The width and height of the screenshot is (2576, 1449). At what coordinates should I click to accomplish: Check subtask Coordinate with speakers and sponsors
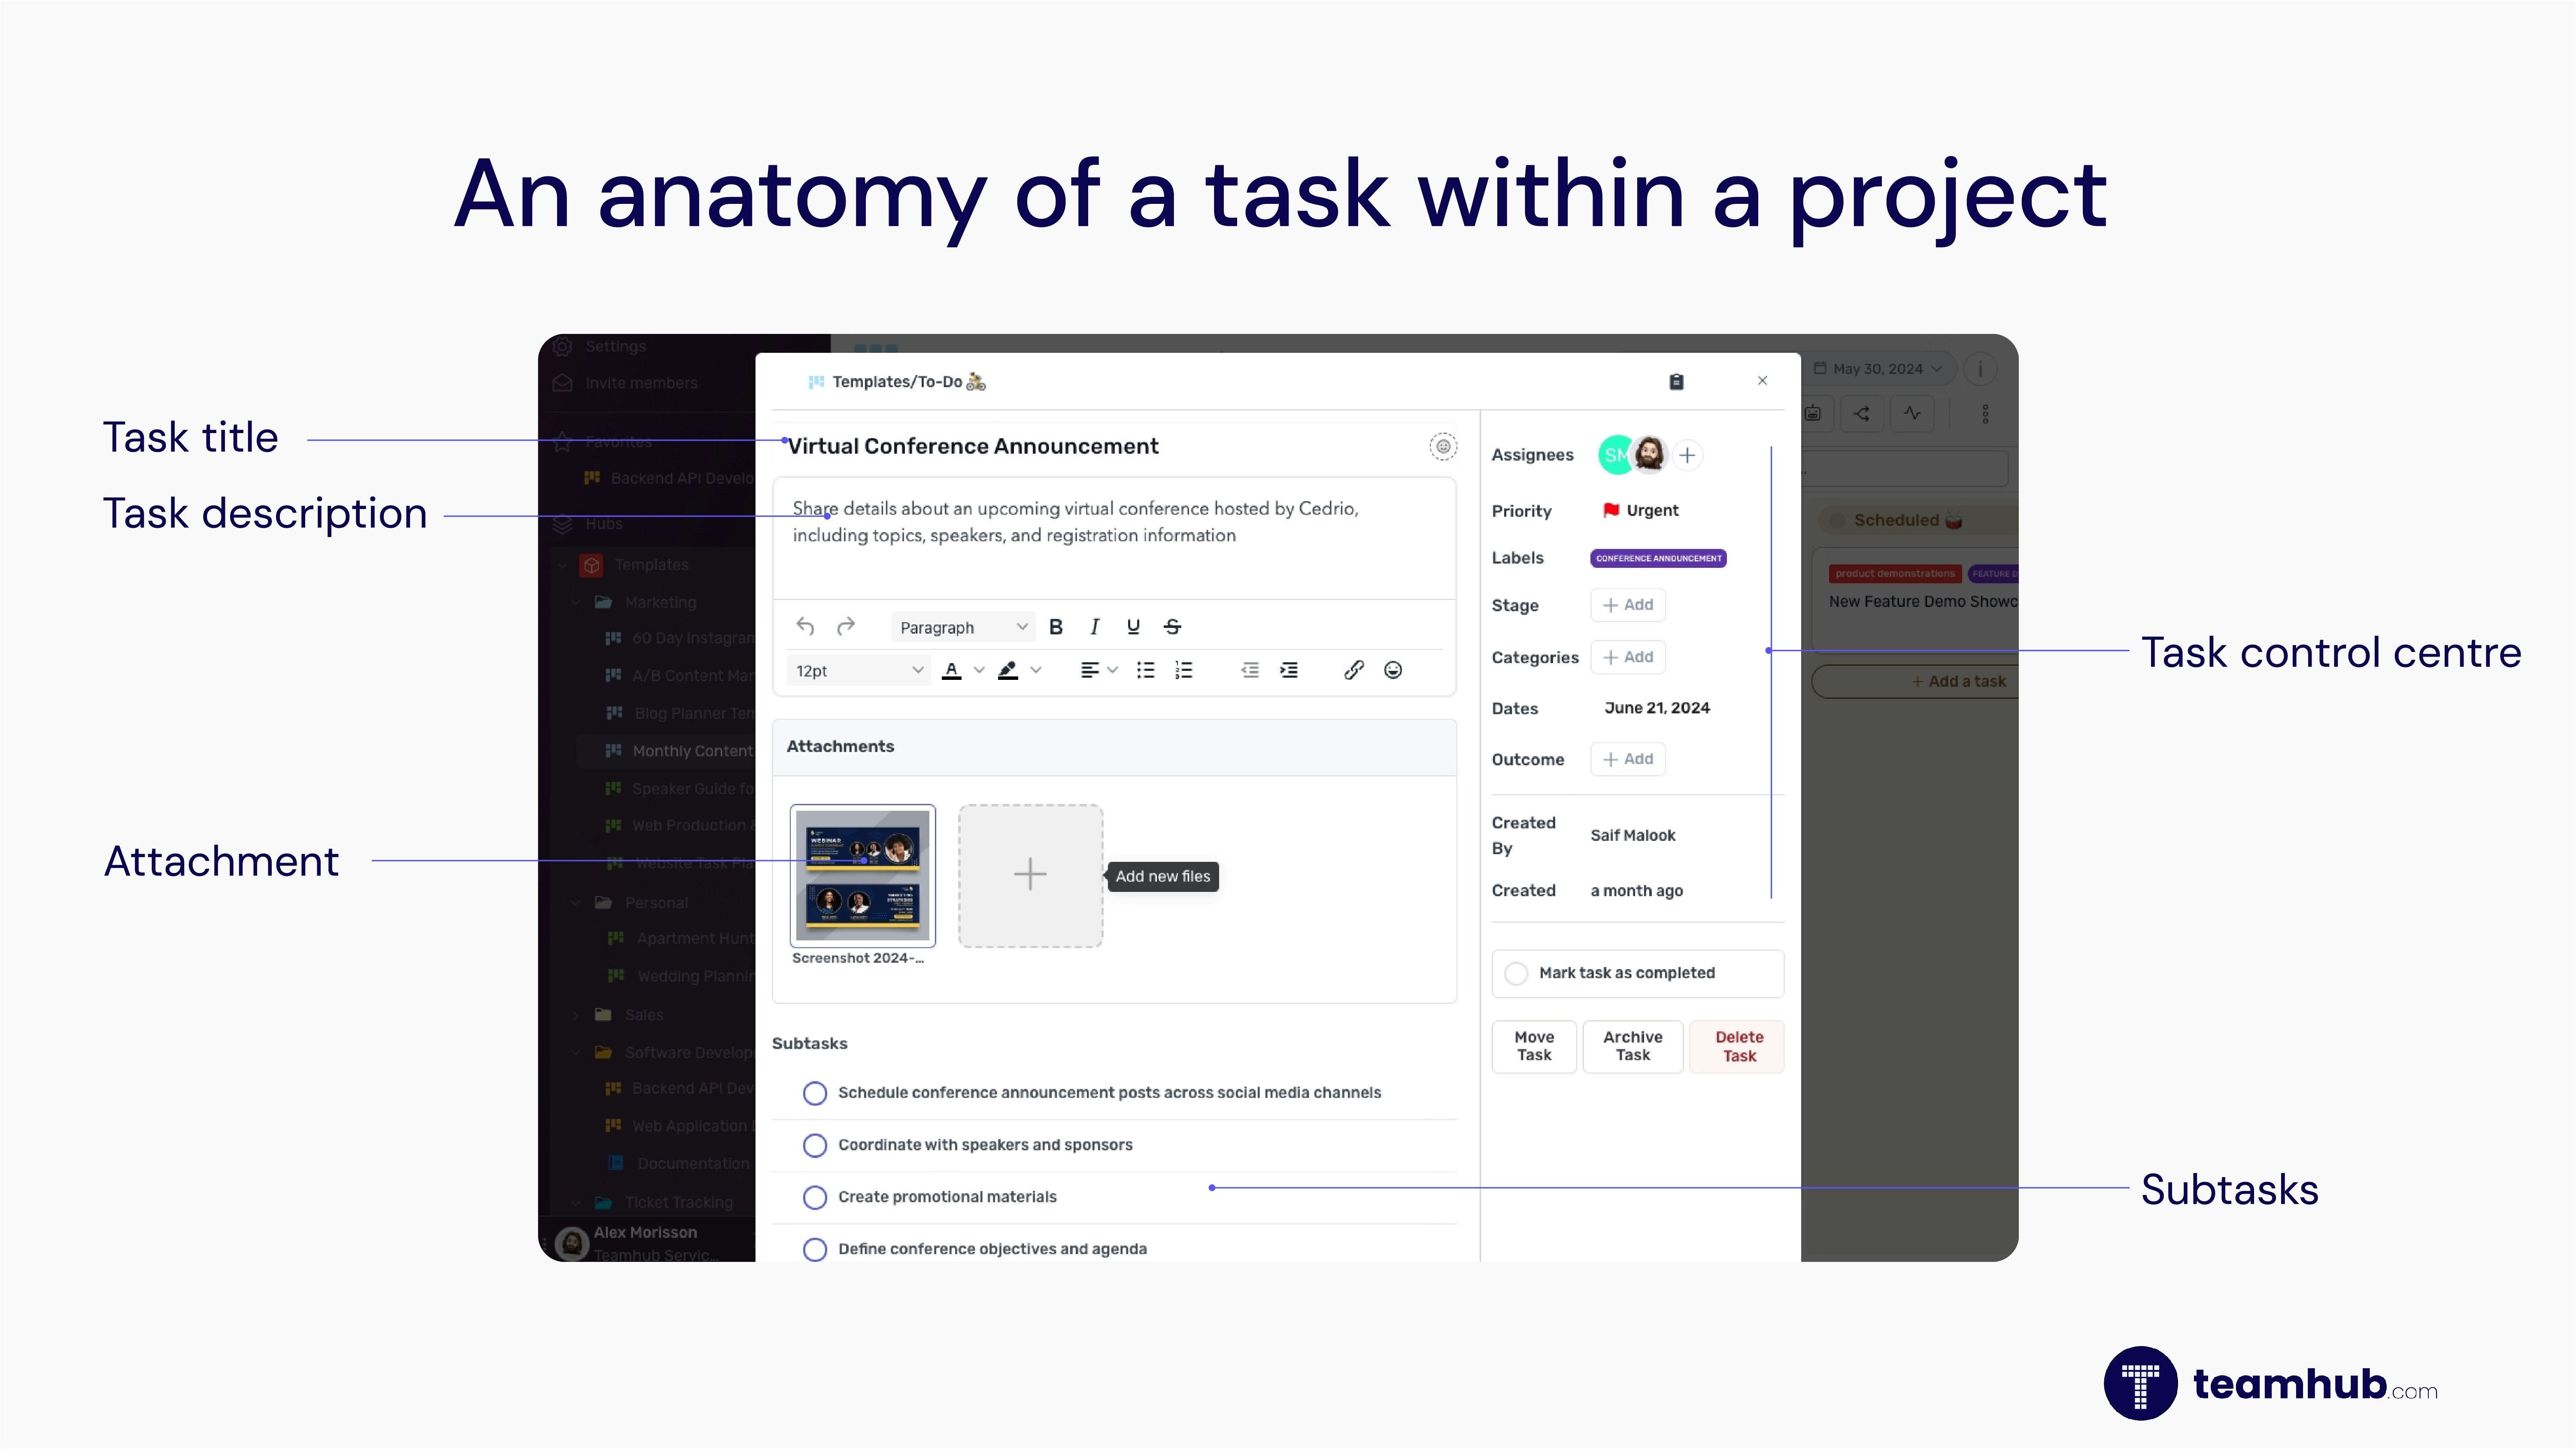[x=815, y=1145]
